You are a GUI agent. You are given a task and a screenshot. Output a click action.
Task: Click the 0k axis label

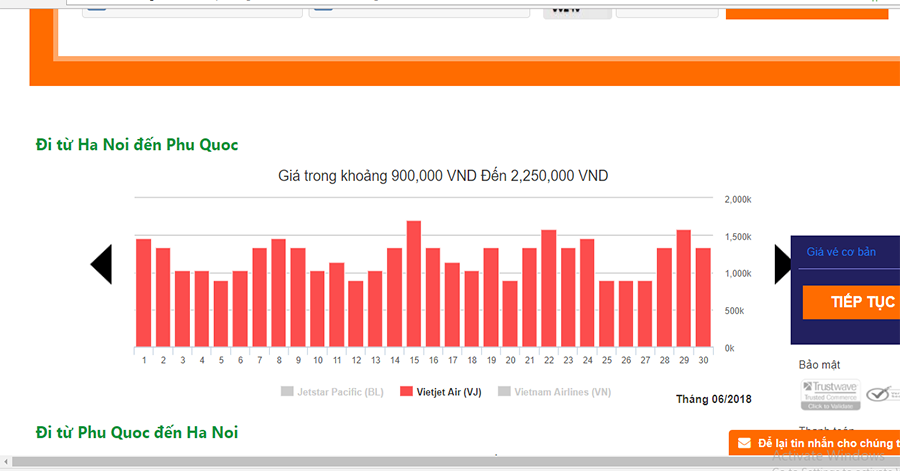pyautogui.click(x=730, y=348)
